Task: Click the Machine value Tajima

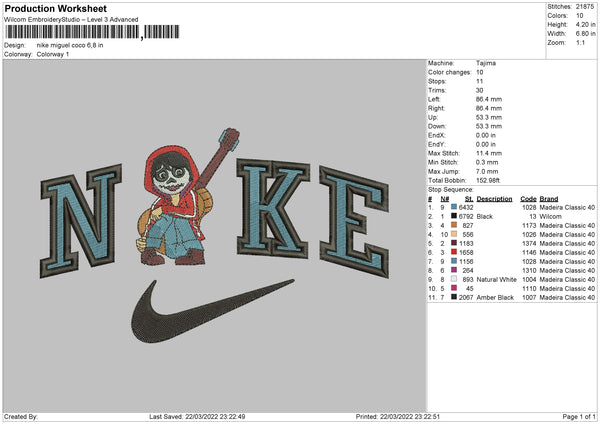Action: click(486, 63)
